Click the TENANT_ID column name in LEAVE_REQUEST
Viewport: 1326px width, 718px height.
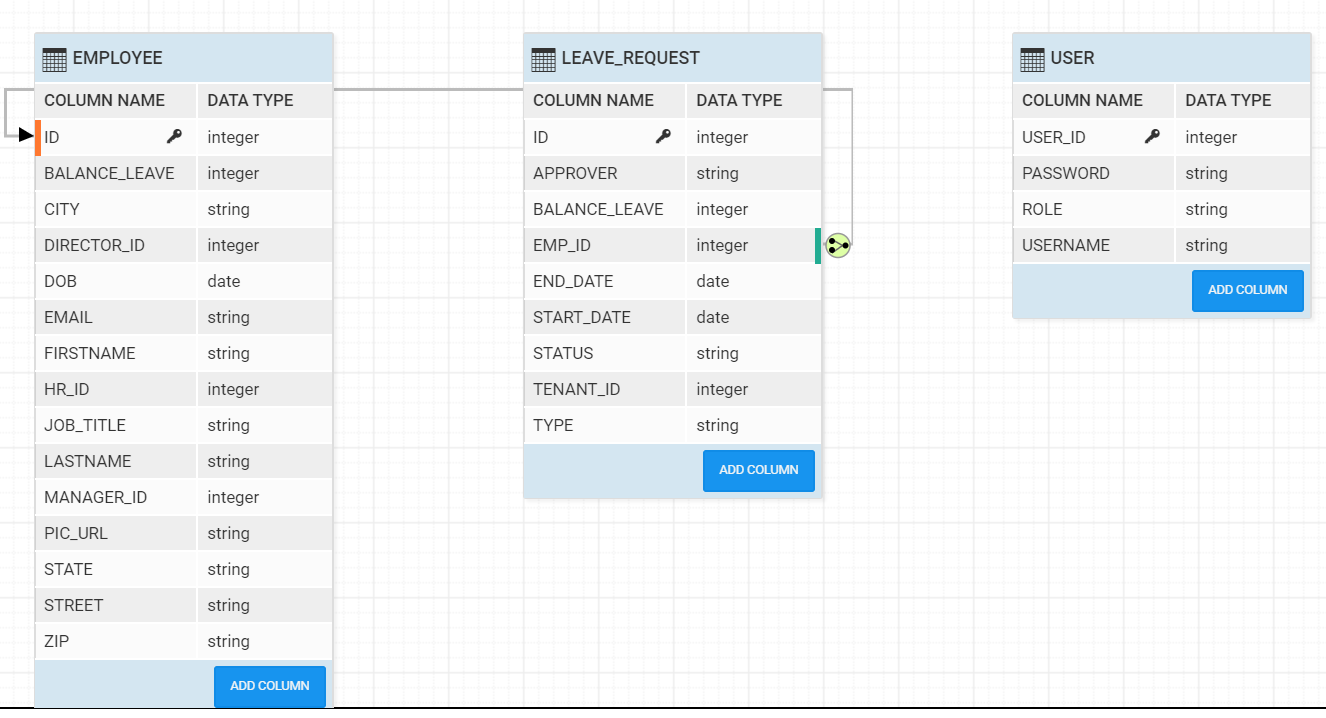(x=576, y=389)
